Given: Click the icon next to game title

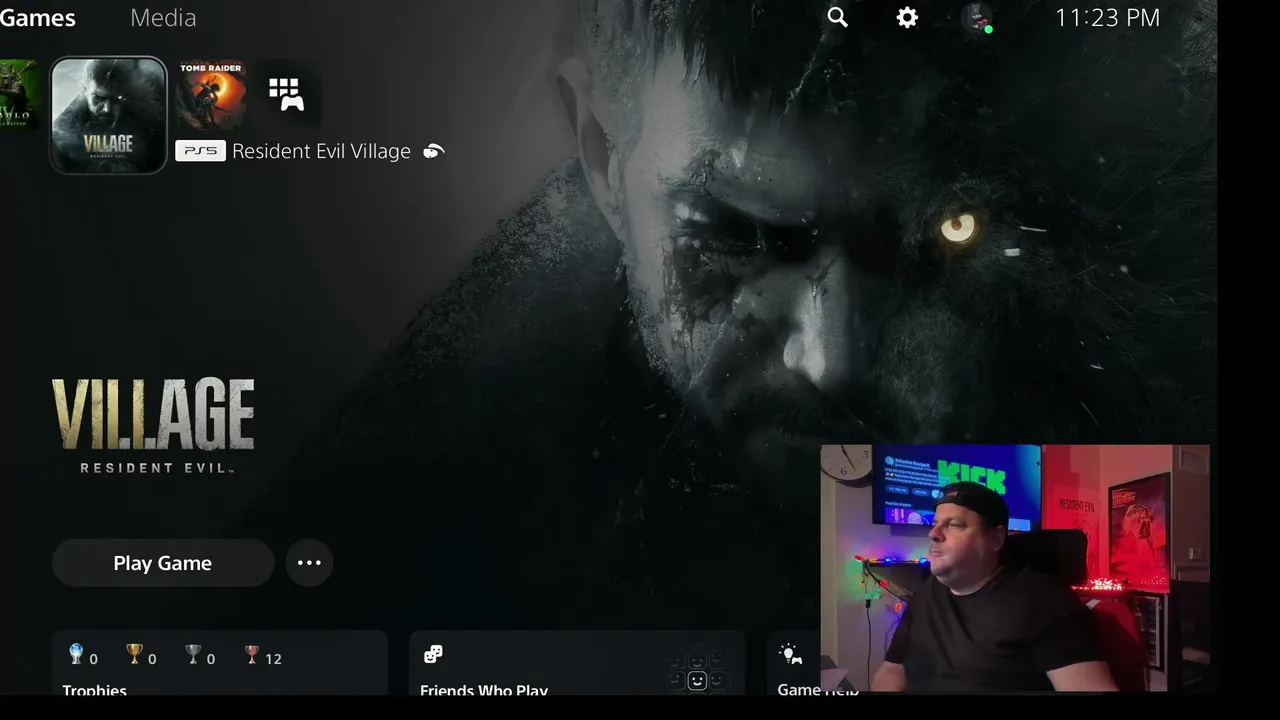Looking at the screenshot, I should pyautogui.click(x=433, y=151).
